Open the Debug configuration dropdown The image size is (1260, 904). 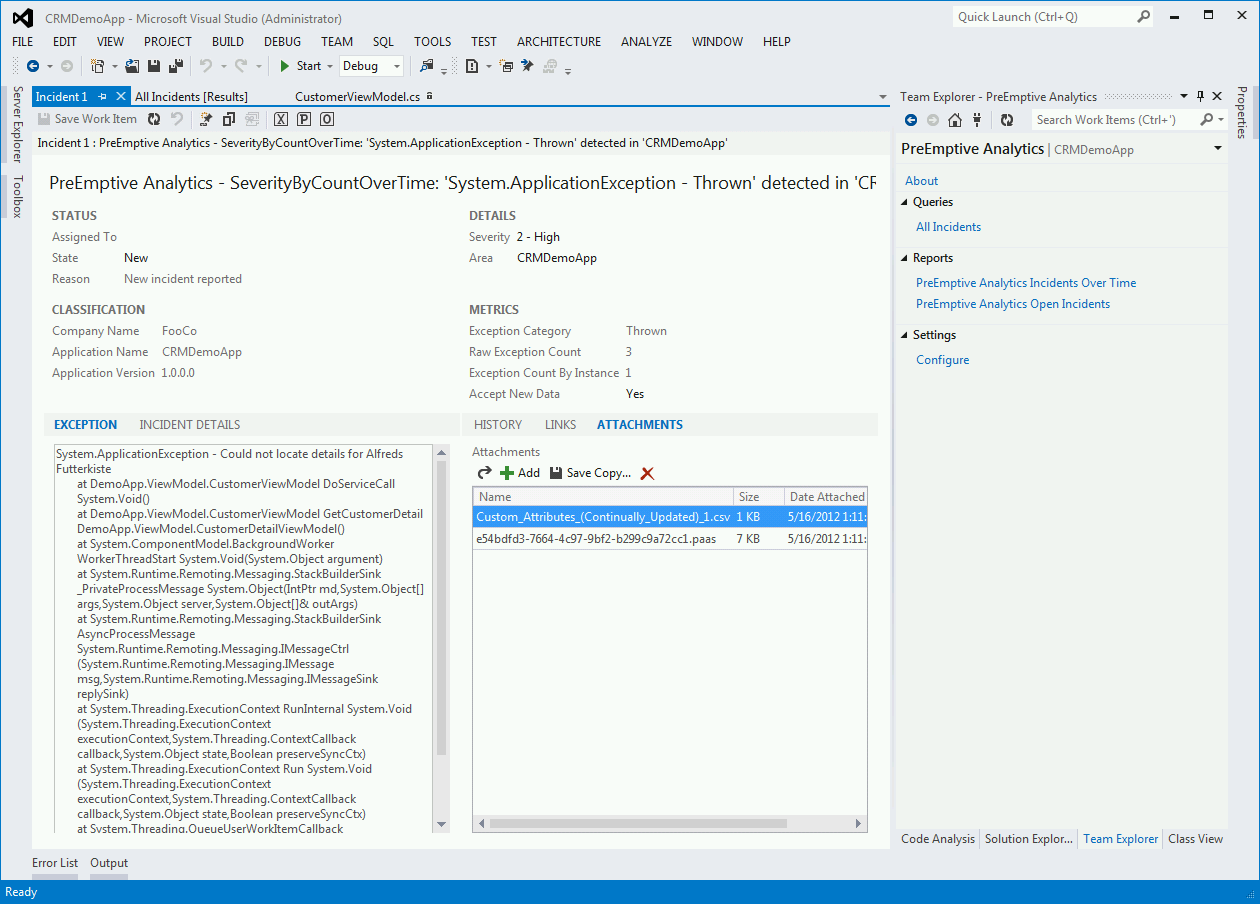397,67
